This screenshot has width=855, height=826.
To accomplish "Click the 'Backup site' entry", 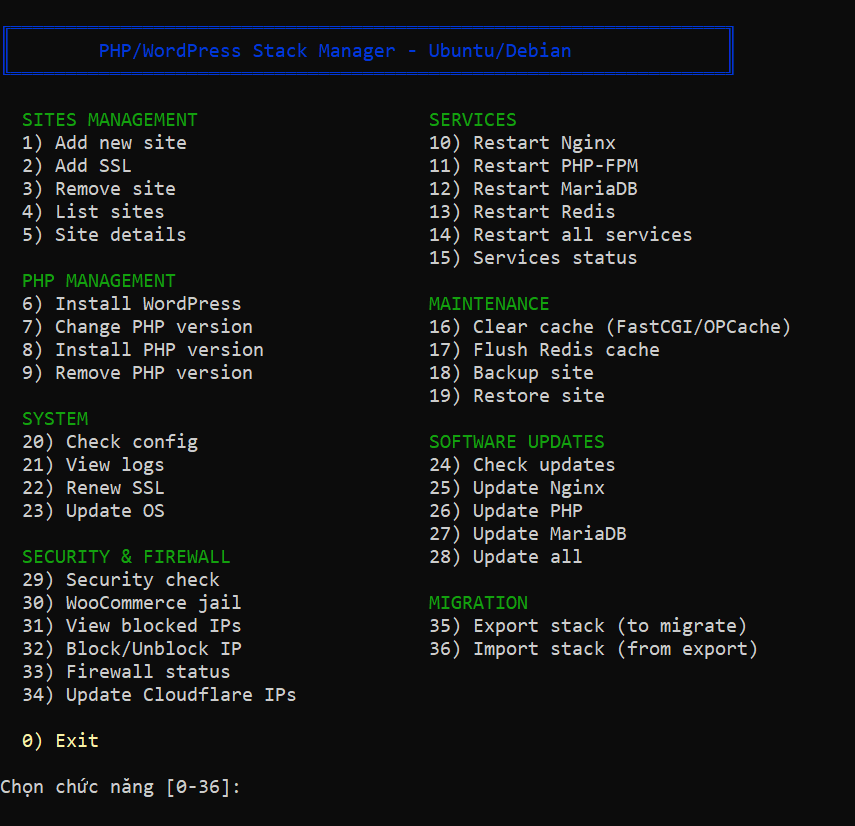I will coord(511,373).
